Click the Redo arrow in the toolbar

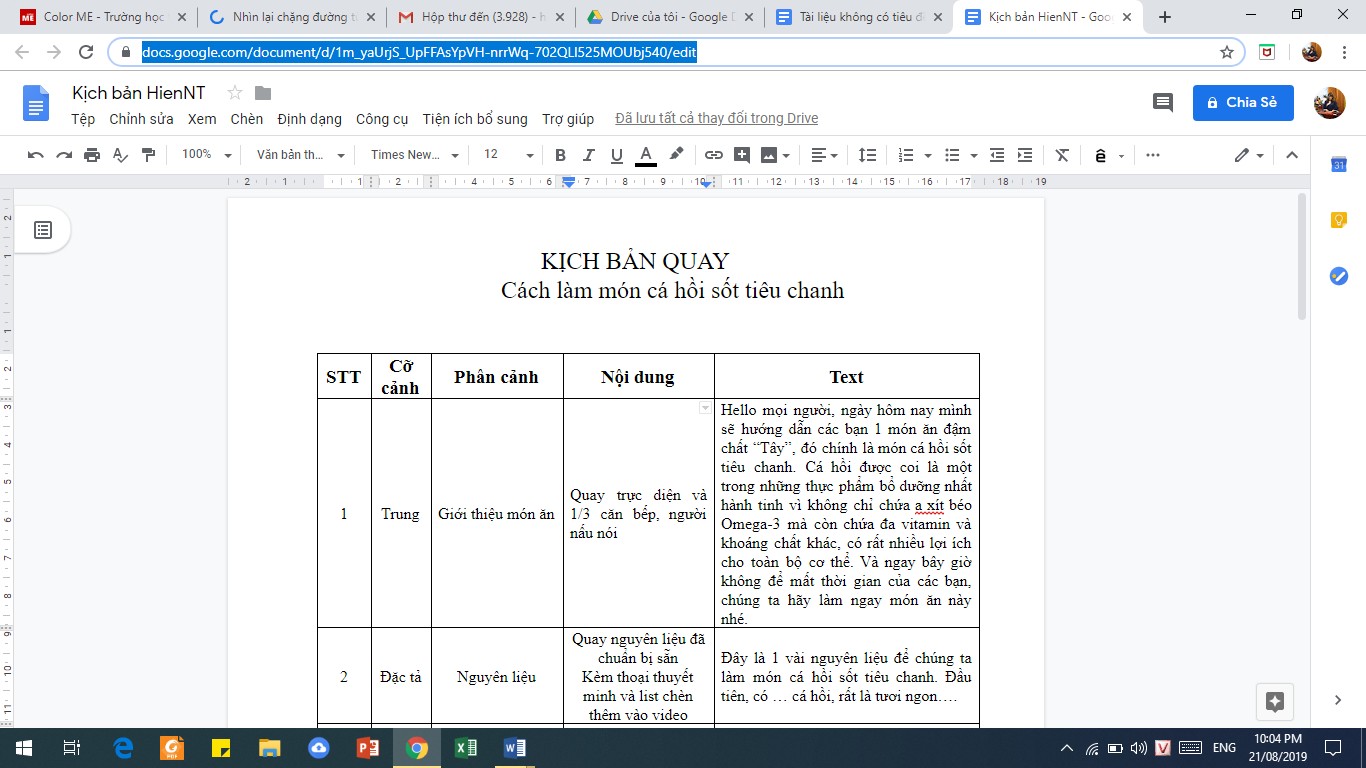[x=64, y=155]
